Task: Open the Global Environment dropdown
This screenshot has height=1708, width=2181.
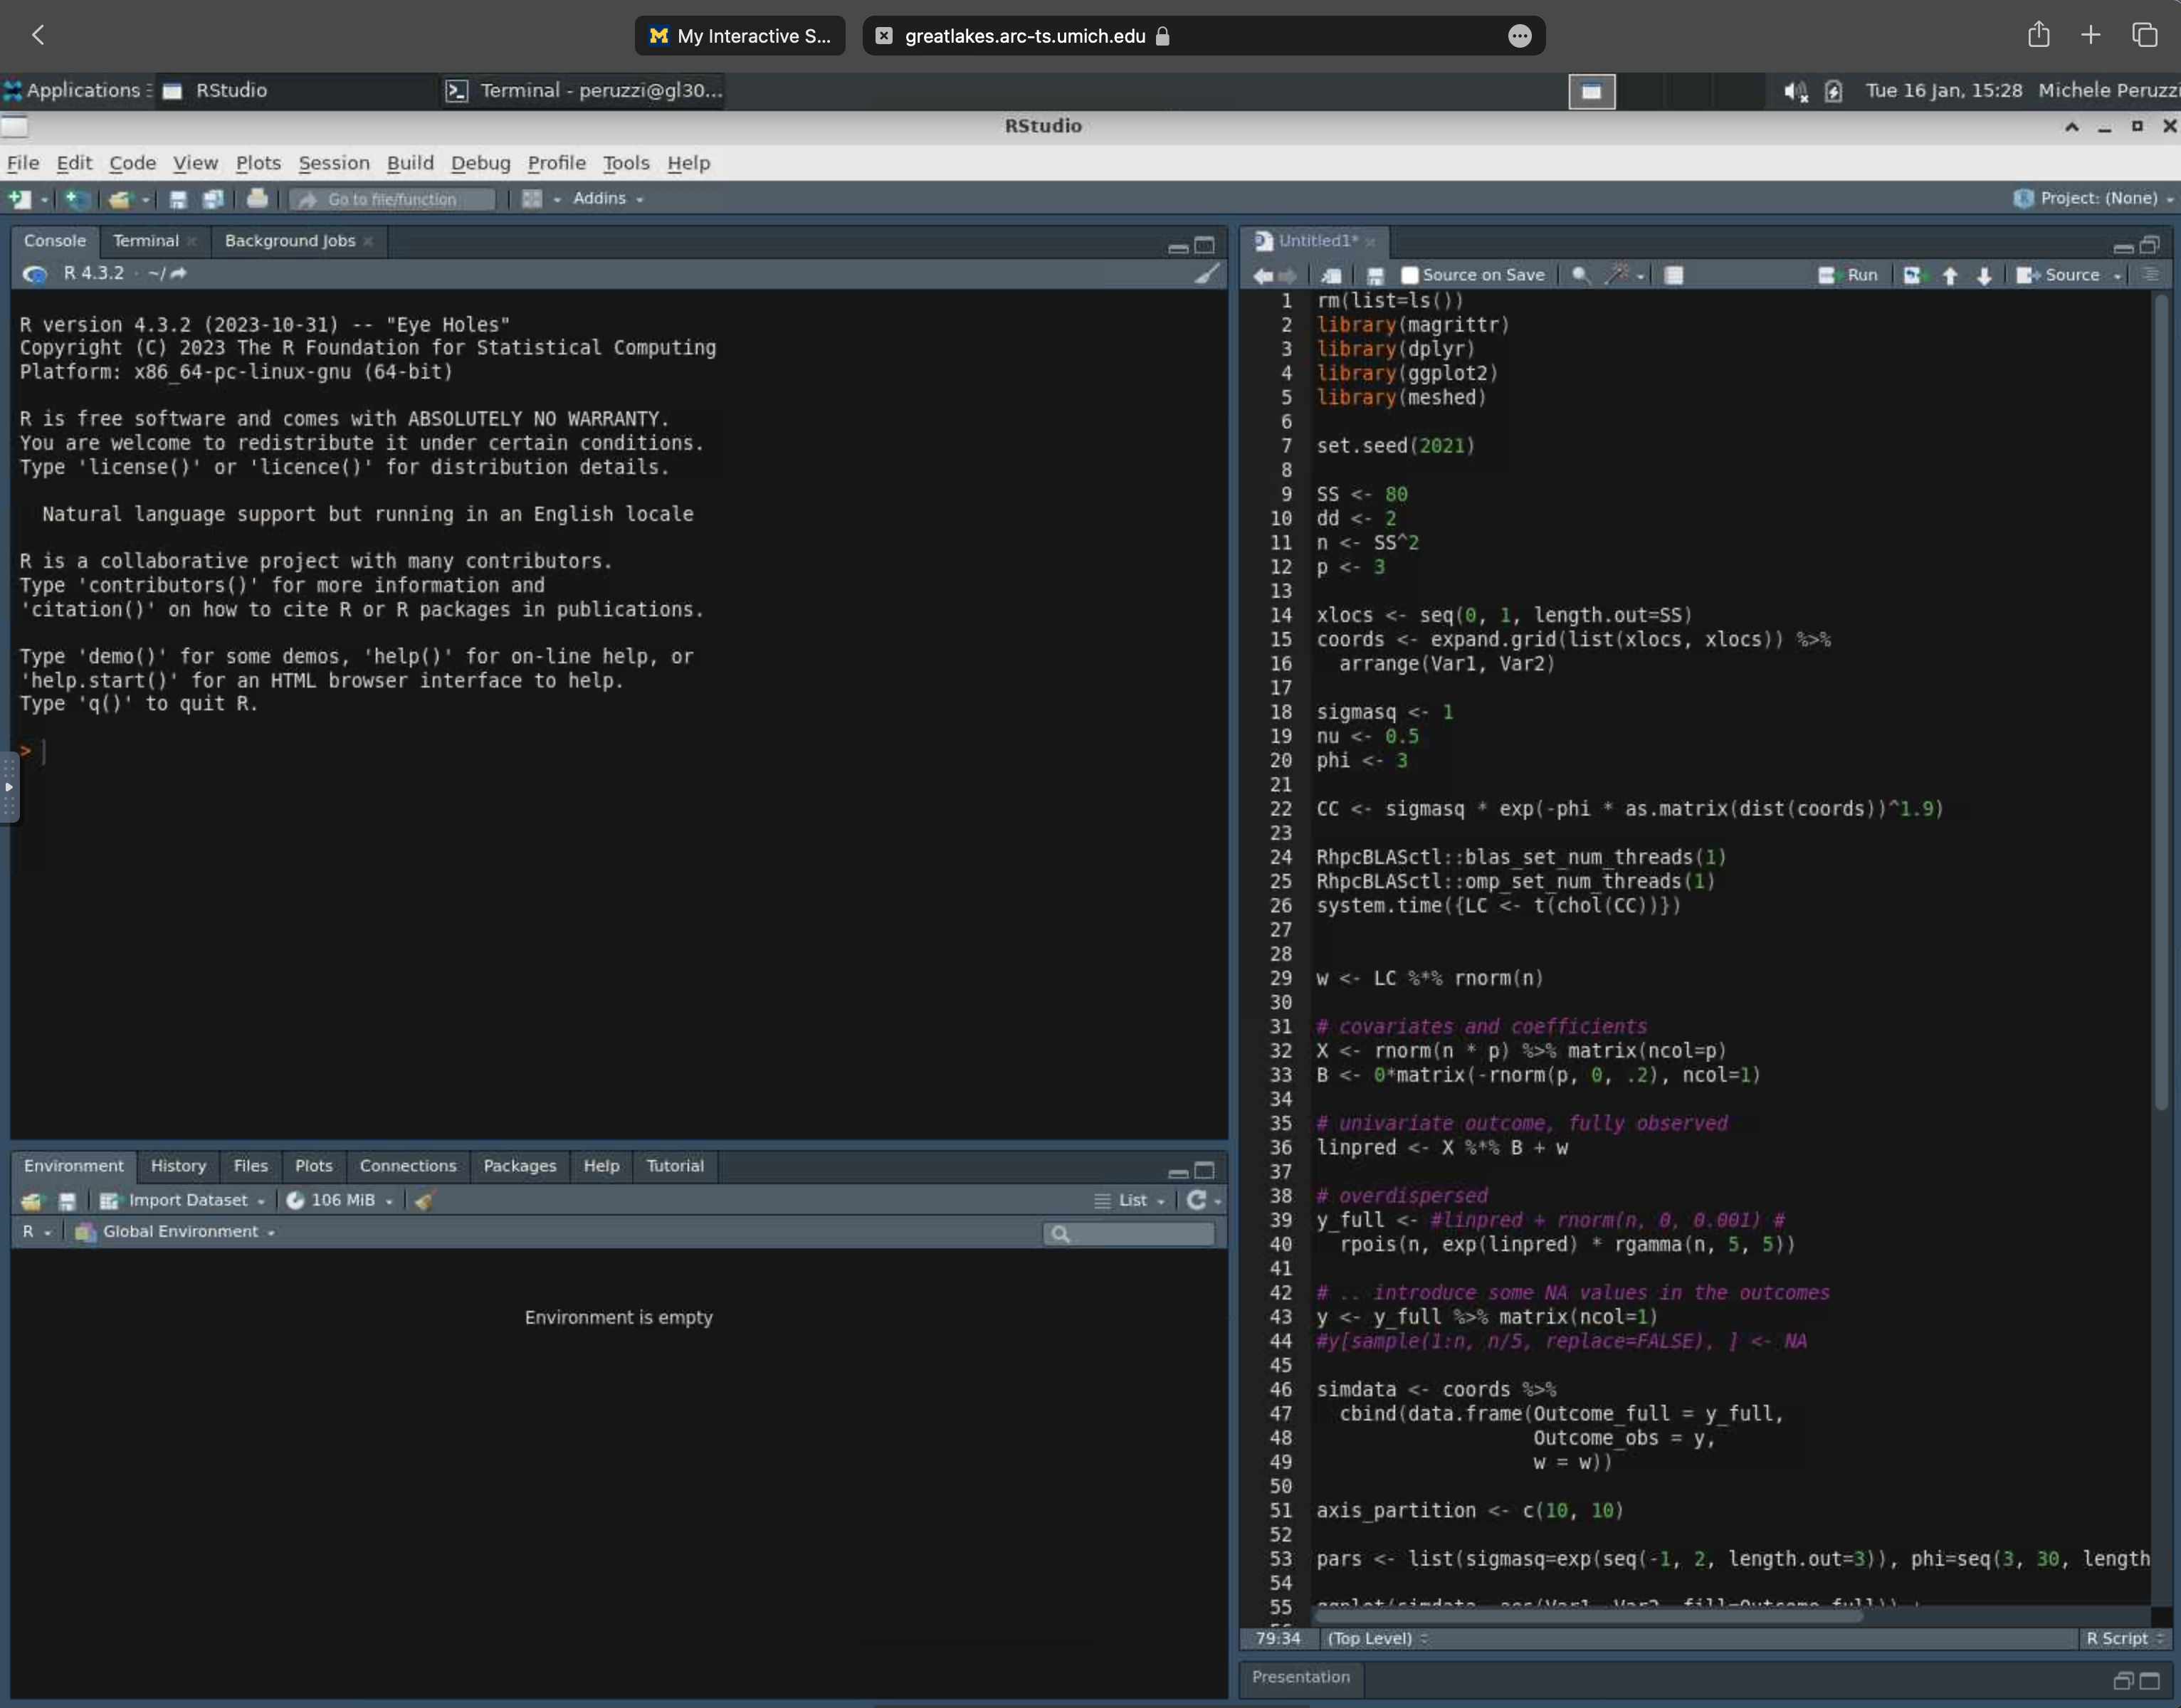Action: [x=180, y=1231]
